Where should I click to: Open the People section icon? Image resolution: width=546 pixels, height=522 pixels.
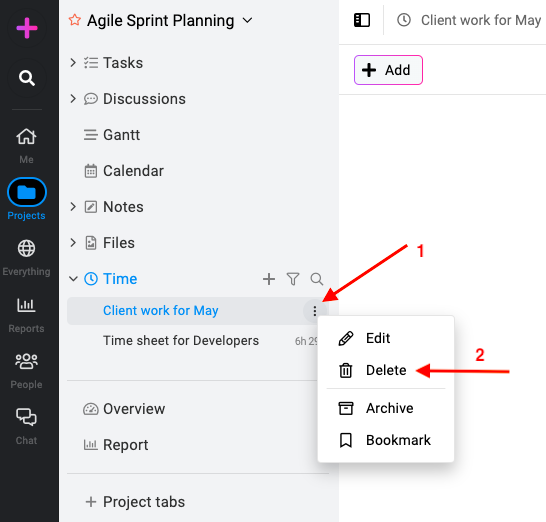coord(26,361)
